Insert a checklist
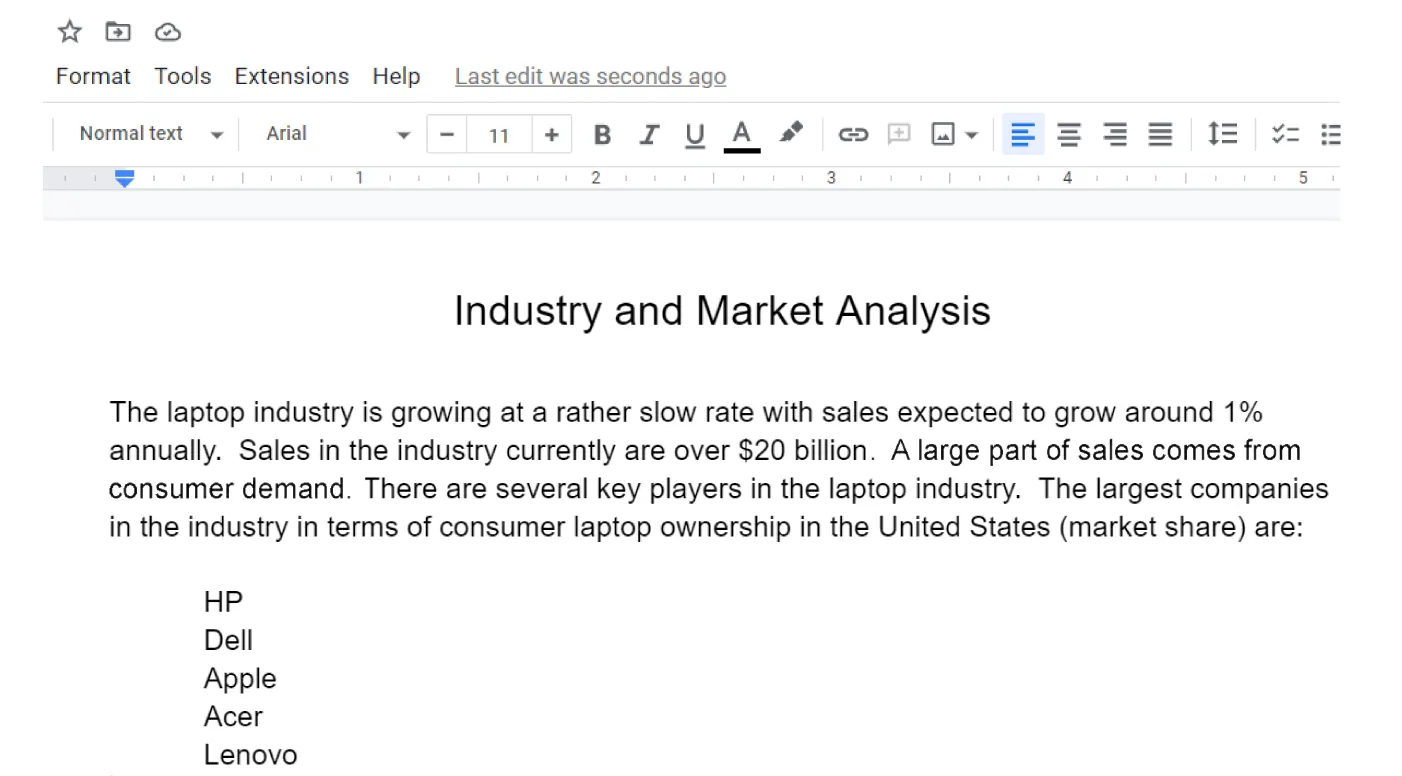The height and width of the screenshot is (776, 1402). click(1285, 133)
